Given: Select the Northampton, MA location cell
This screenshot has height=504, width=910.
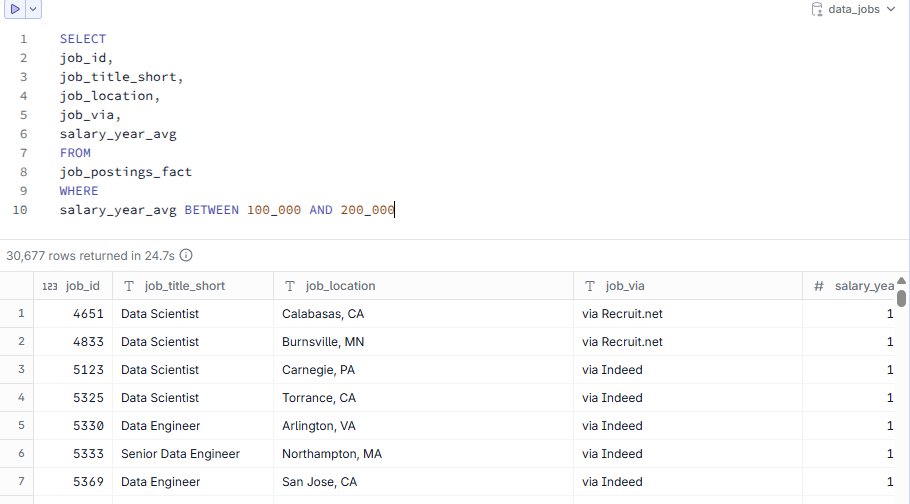Looking at the screenshot, I should [424, 453].
